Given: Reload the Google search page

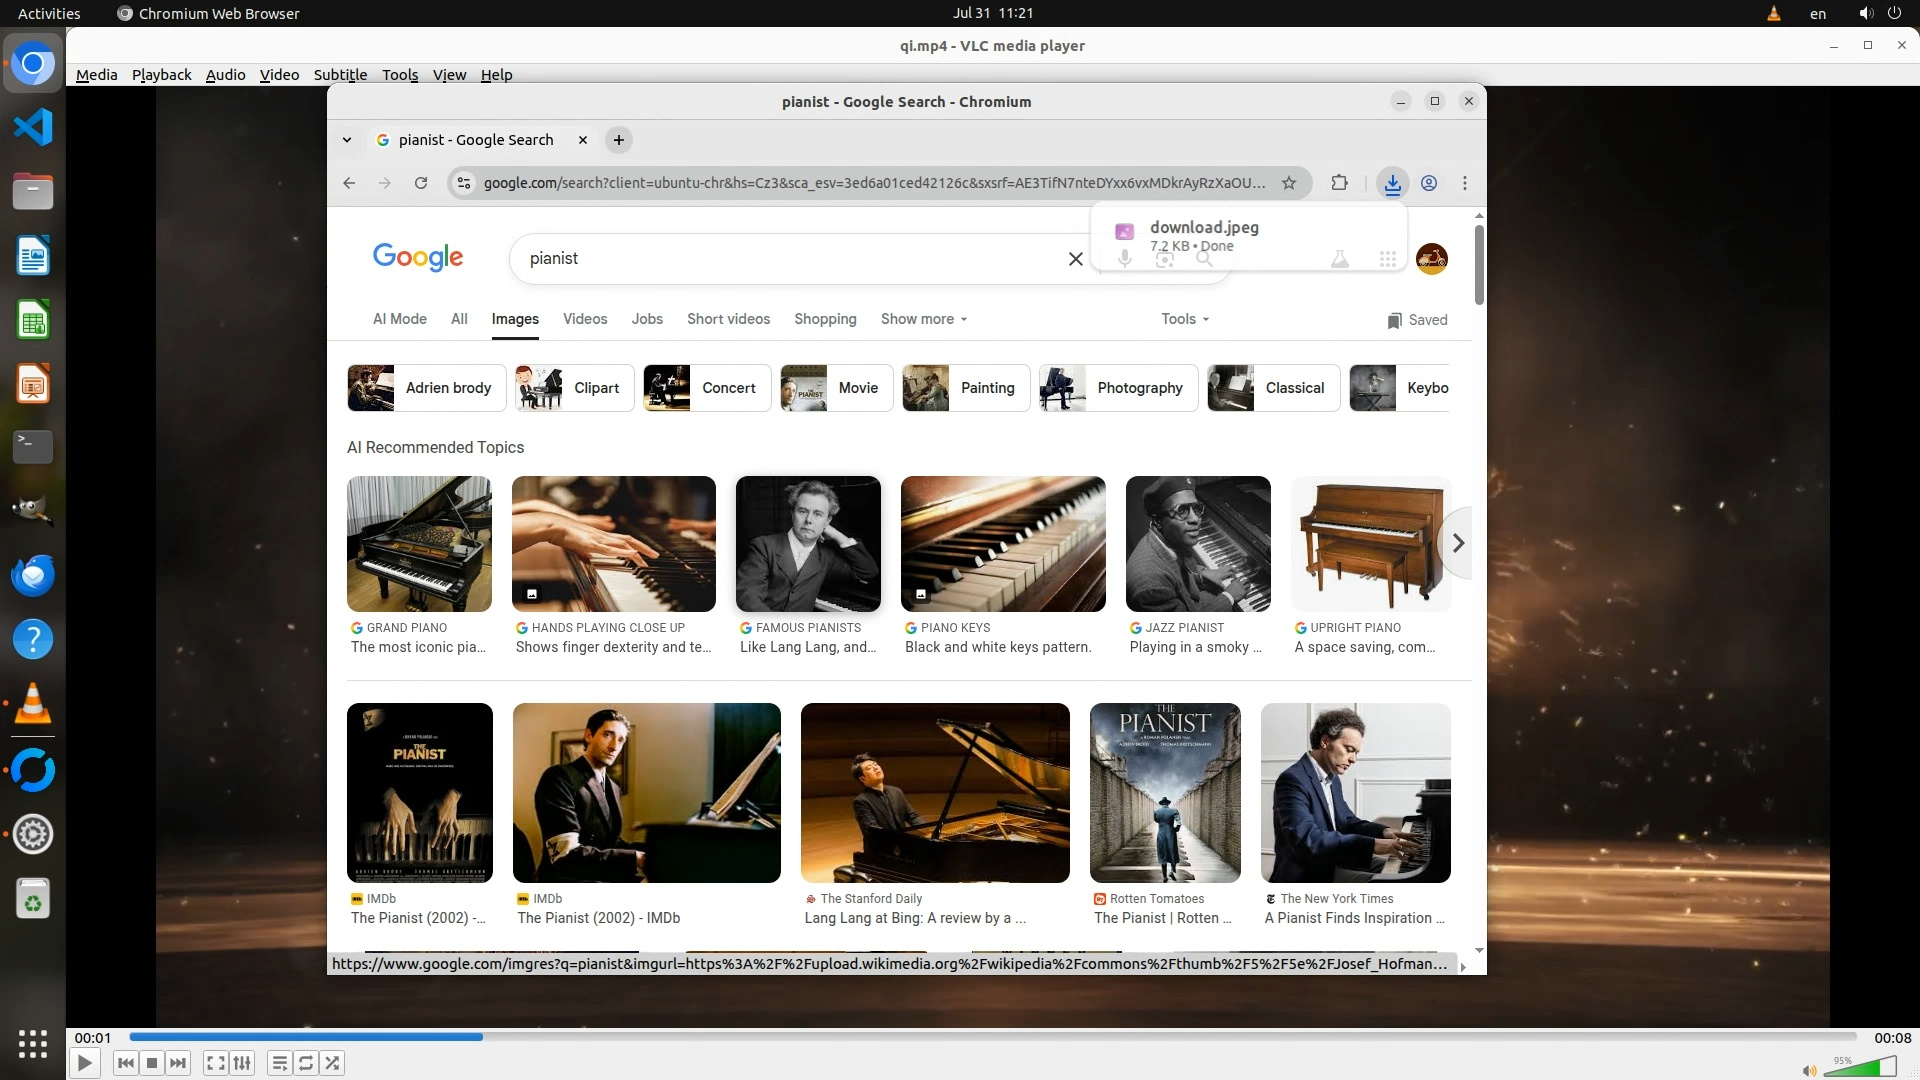Looking at the screenshot, I should click(x=421, y=183).
